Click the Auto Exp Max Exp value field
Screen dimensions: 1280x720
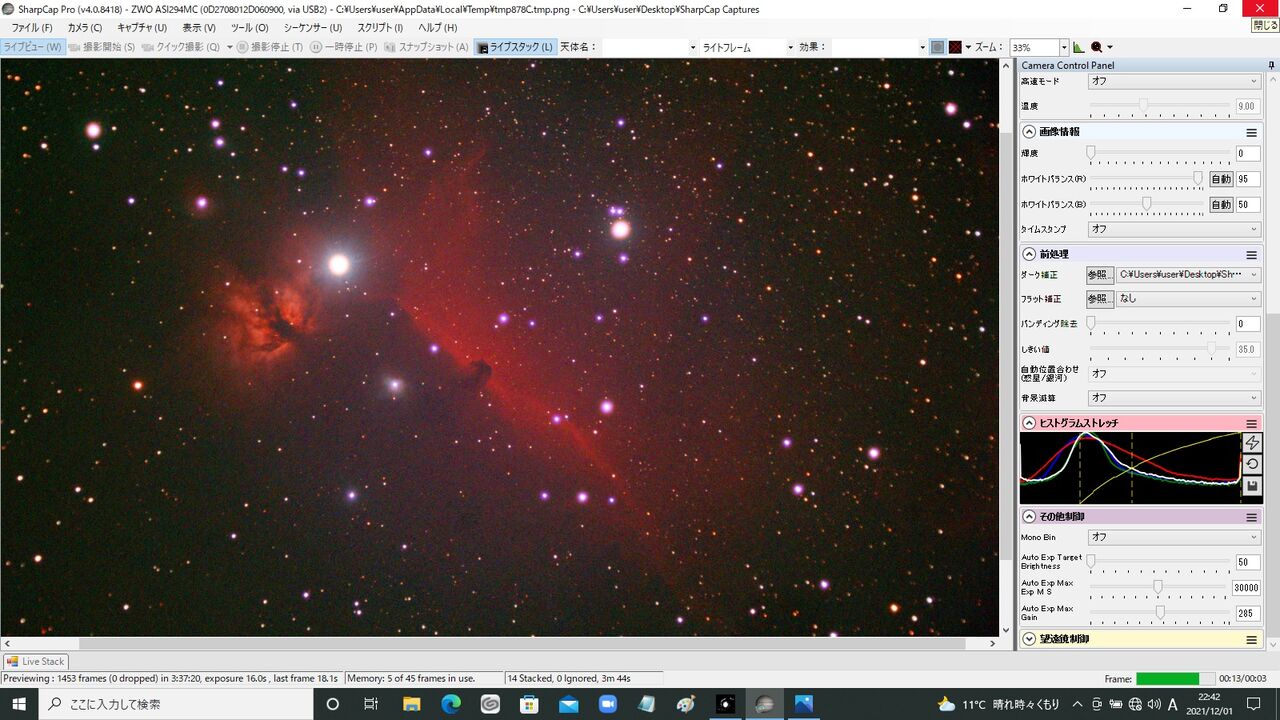1247,588
